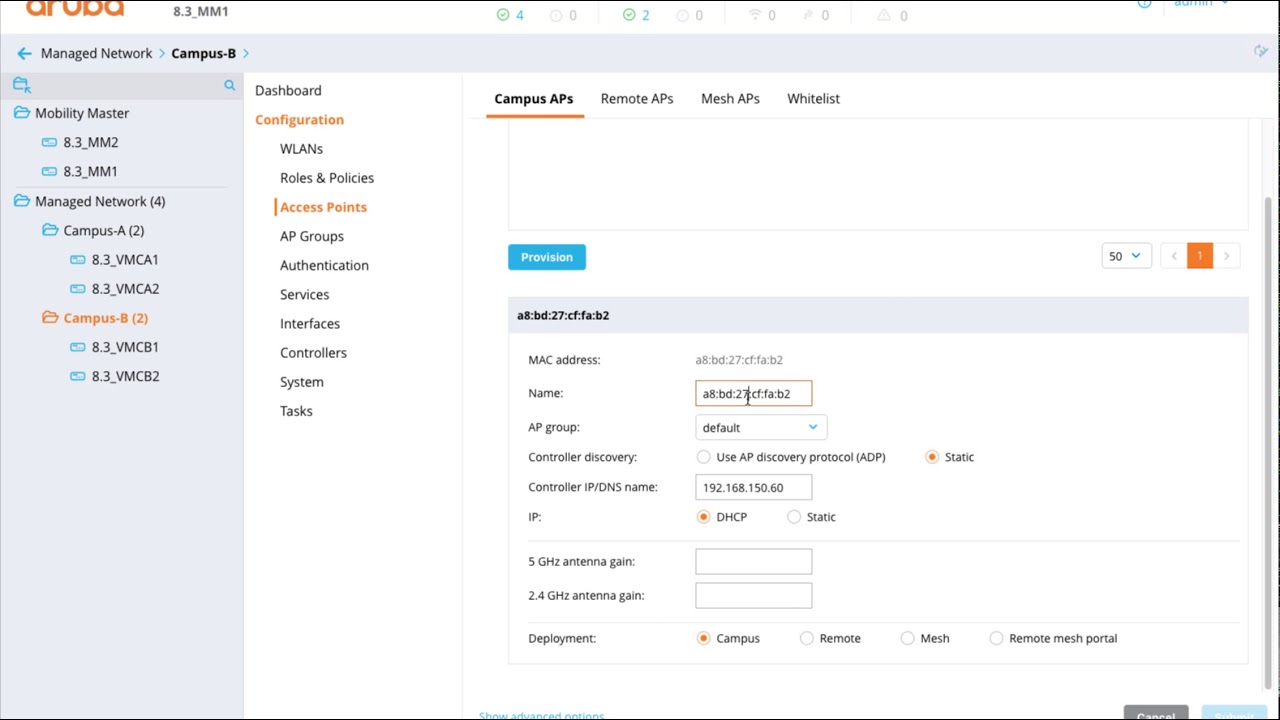The image size is (1280, 720).
Task: Open the Tasks page
Action: point(296,411)
